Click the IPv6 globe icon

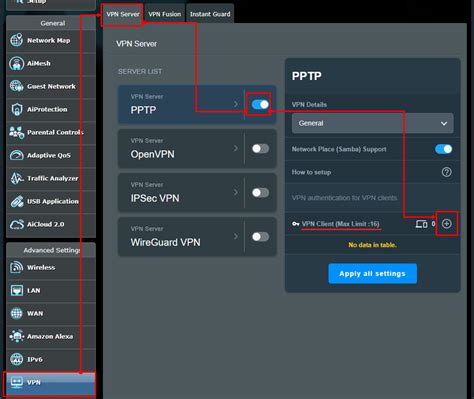click(16, 359)
